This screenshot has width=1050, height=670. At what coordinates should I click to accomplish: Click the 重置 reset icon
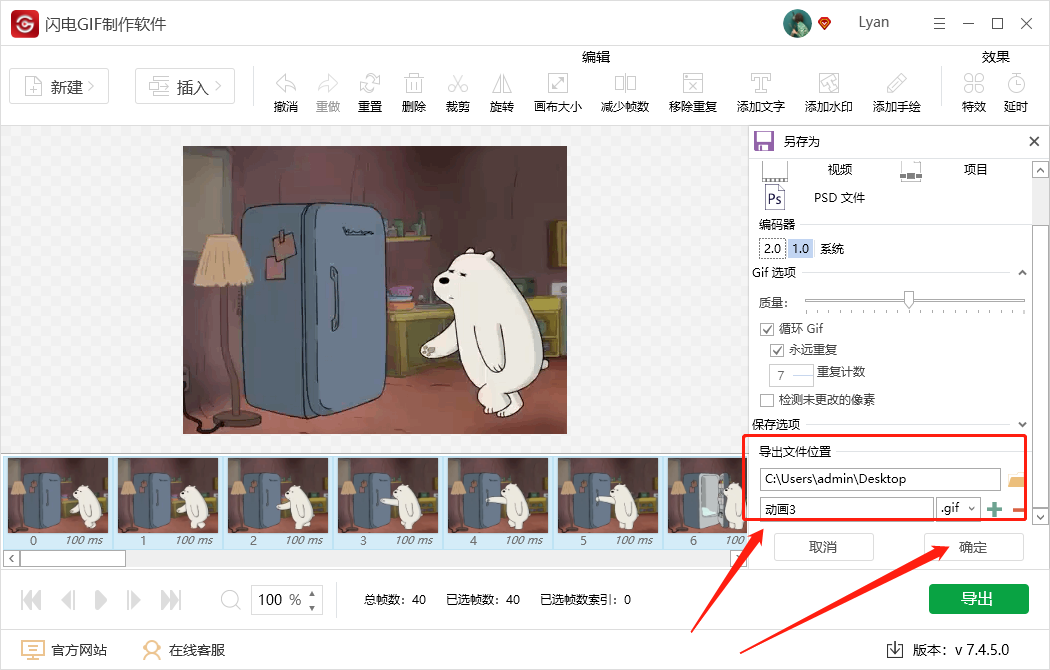370,84
